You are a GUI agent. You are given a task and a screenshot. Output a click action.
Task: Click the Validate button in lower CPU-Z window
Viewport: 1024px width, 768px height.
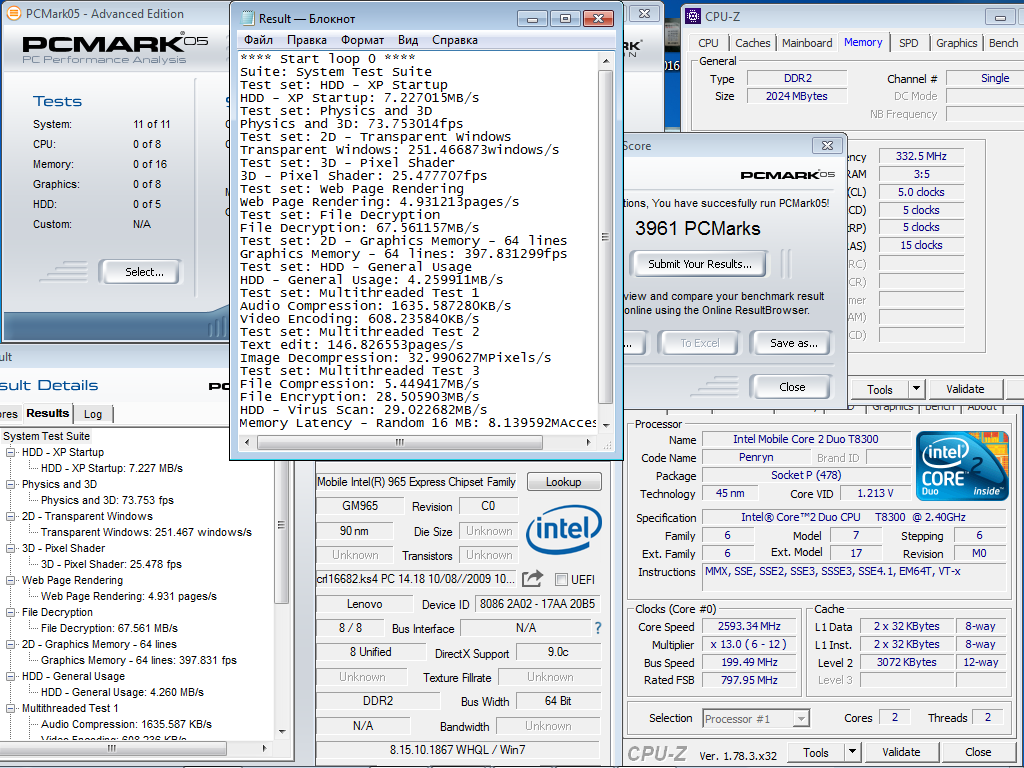point(901,752)
